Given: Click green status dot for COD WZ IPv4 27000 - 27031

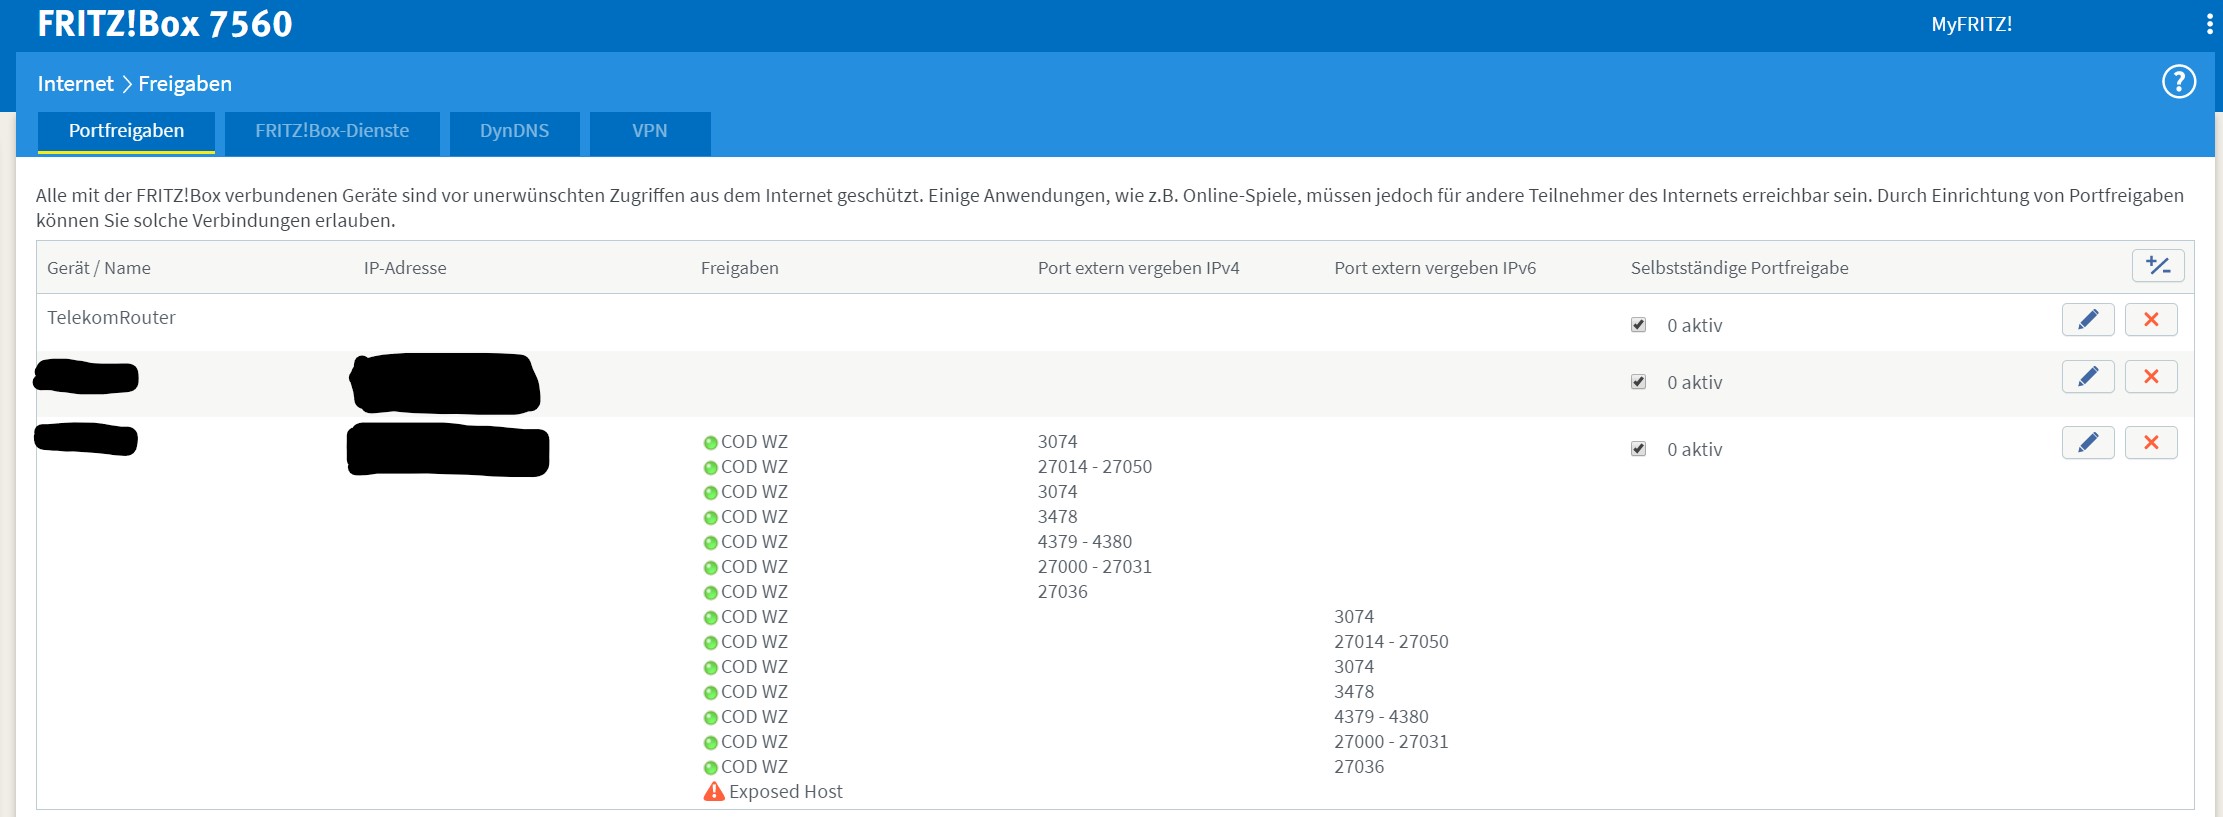Looking at the screenshot, I should [x=710, y=568].
